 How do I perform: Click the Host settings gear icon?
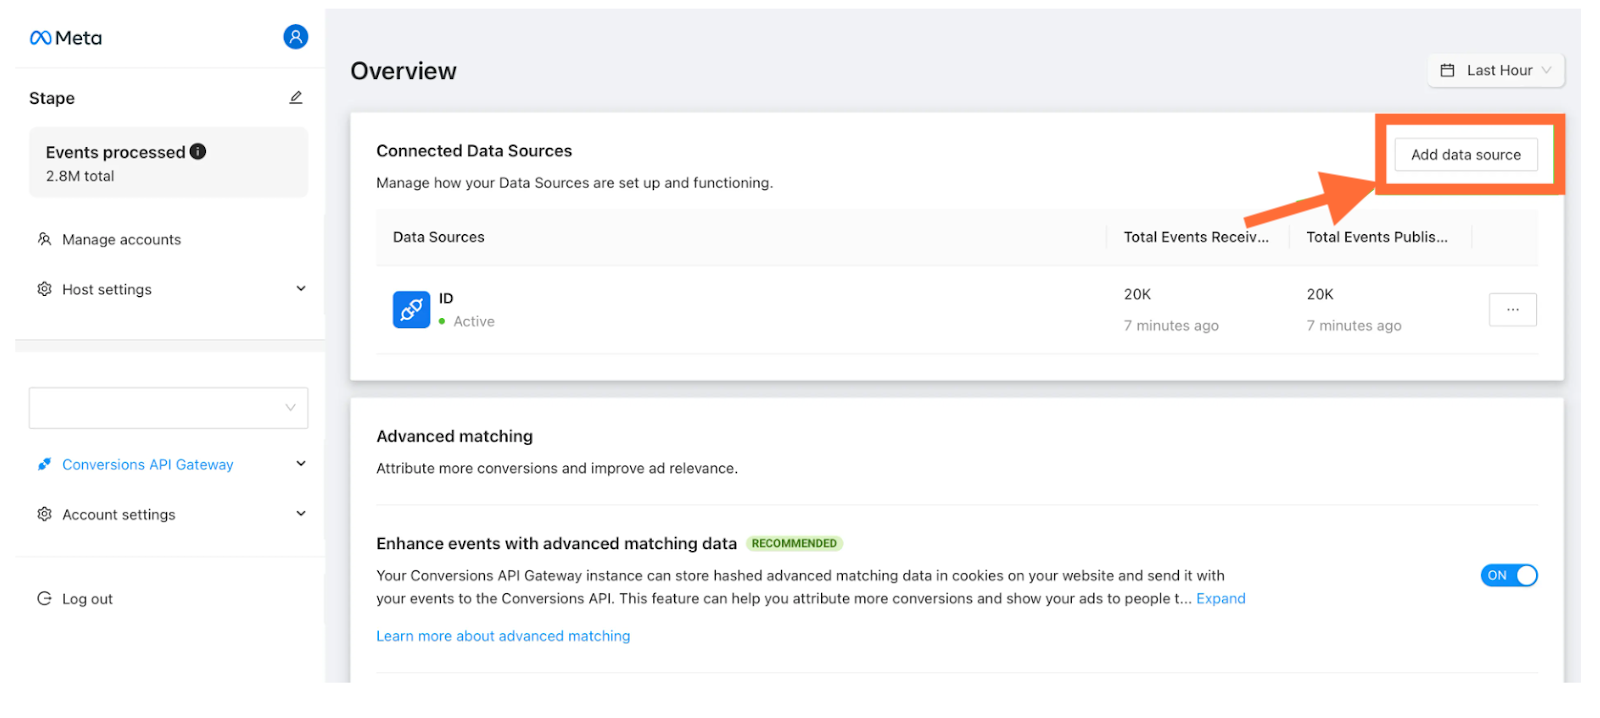pos(44,289)
